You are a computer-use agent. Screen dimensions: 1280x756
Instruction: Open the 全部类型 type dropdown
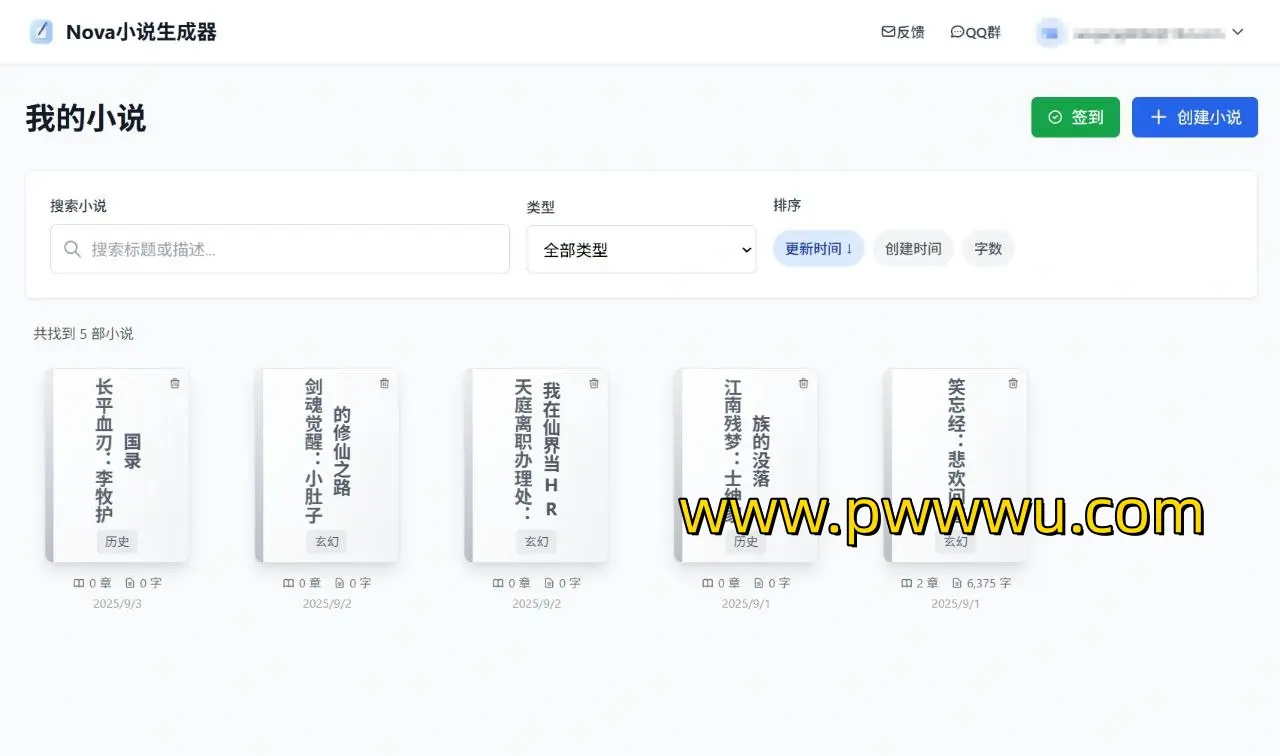(x=642, y=250)
